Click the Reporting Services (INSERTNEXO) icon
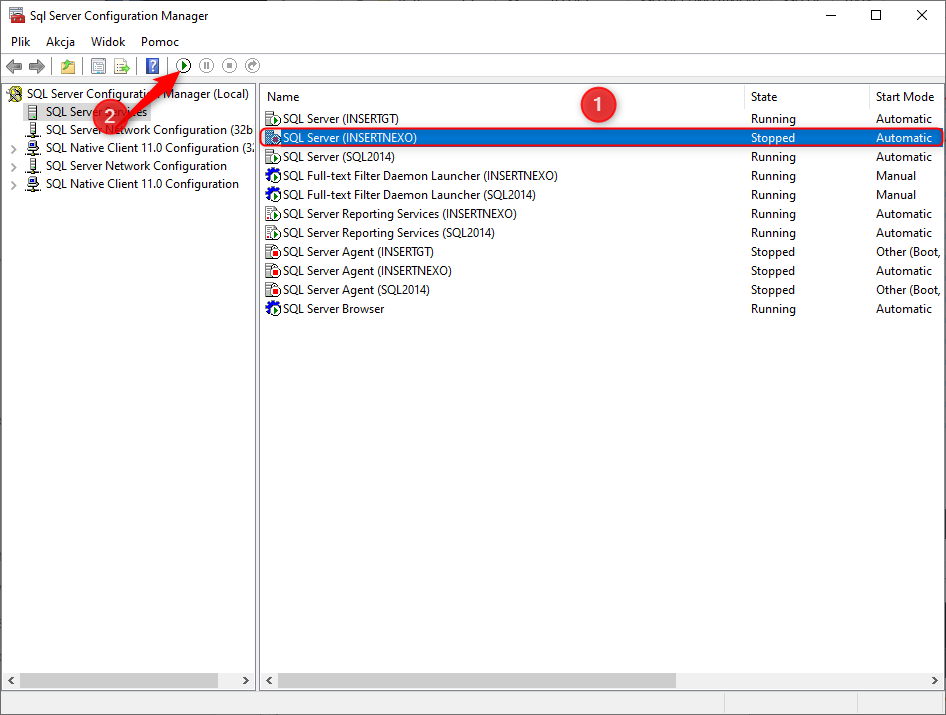Screen dimensions: 946x715 (x=273, y=214)
